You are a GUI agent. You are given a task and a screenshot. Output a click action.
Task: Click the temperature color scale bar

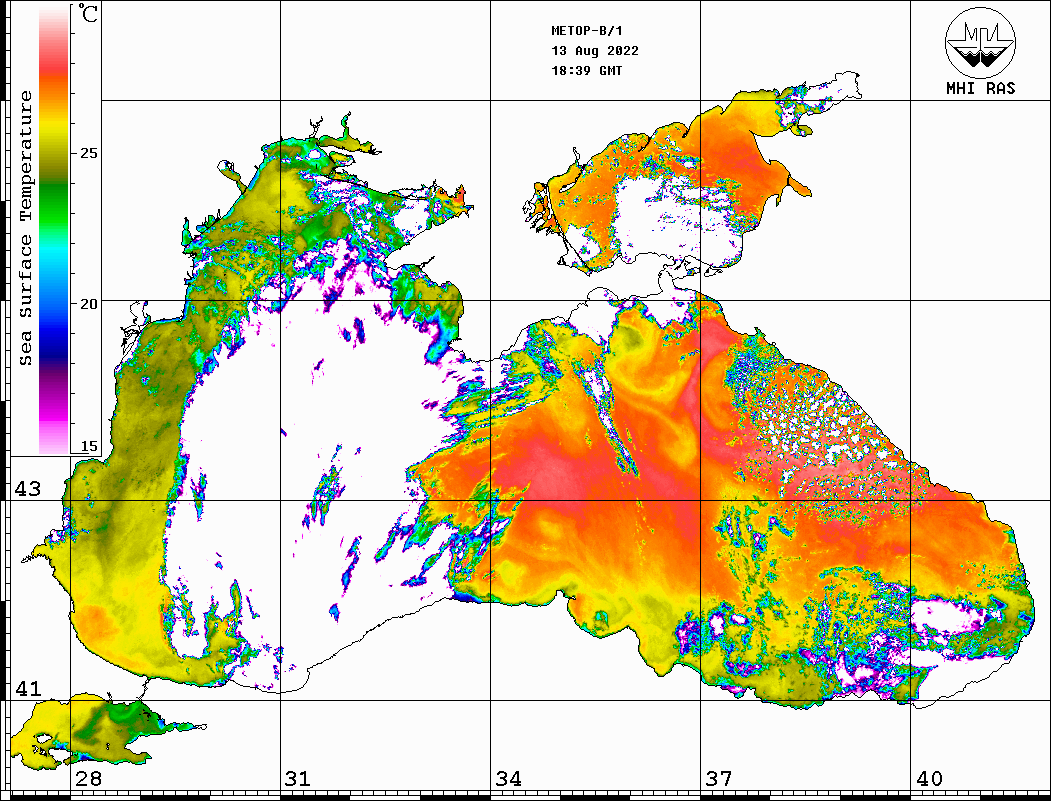tap(54, 230)
